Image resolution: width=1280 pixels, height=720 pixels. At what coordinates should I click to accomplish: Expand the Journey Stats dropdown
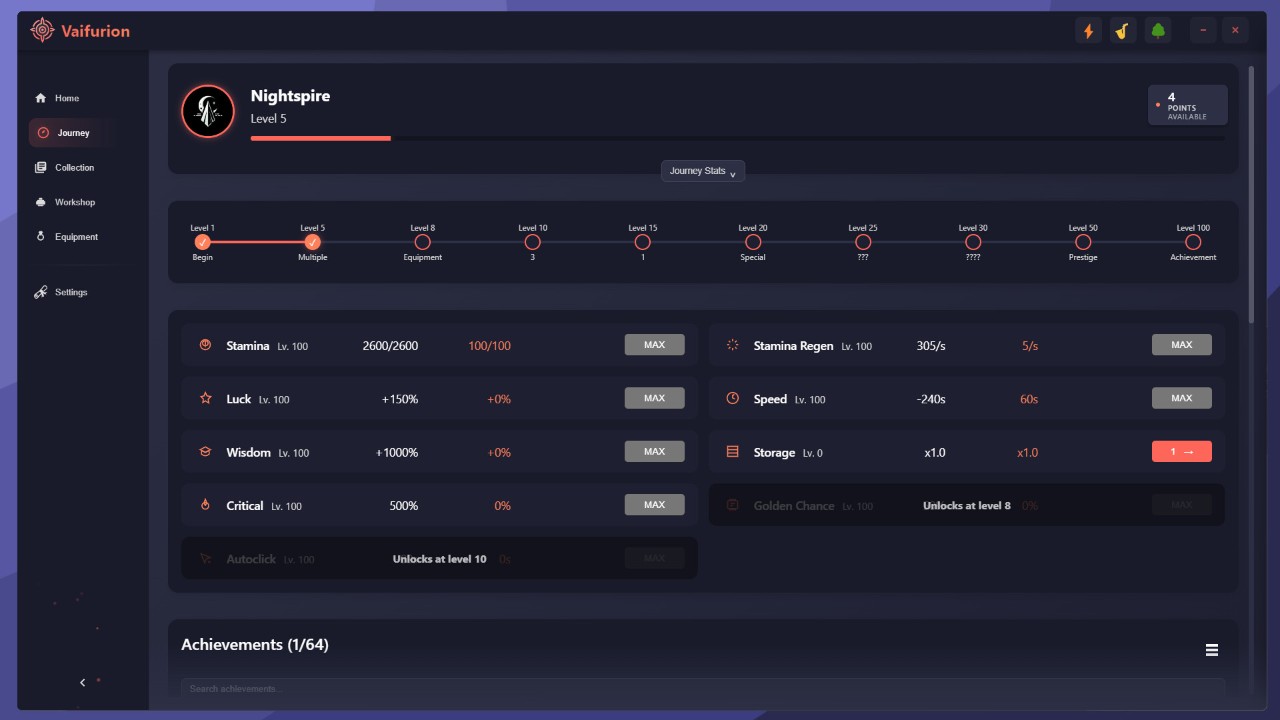pyautogui.click(x=702, y=171)
